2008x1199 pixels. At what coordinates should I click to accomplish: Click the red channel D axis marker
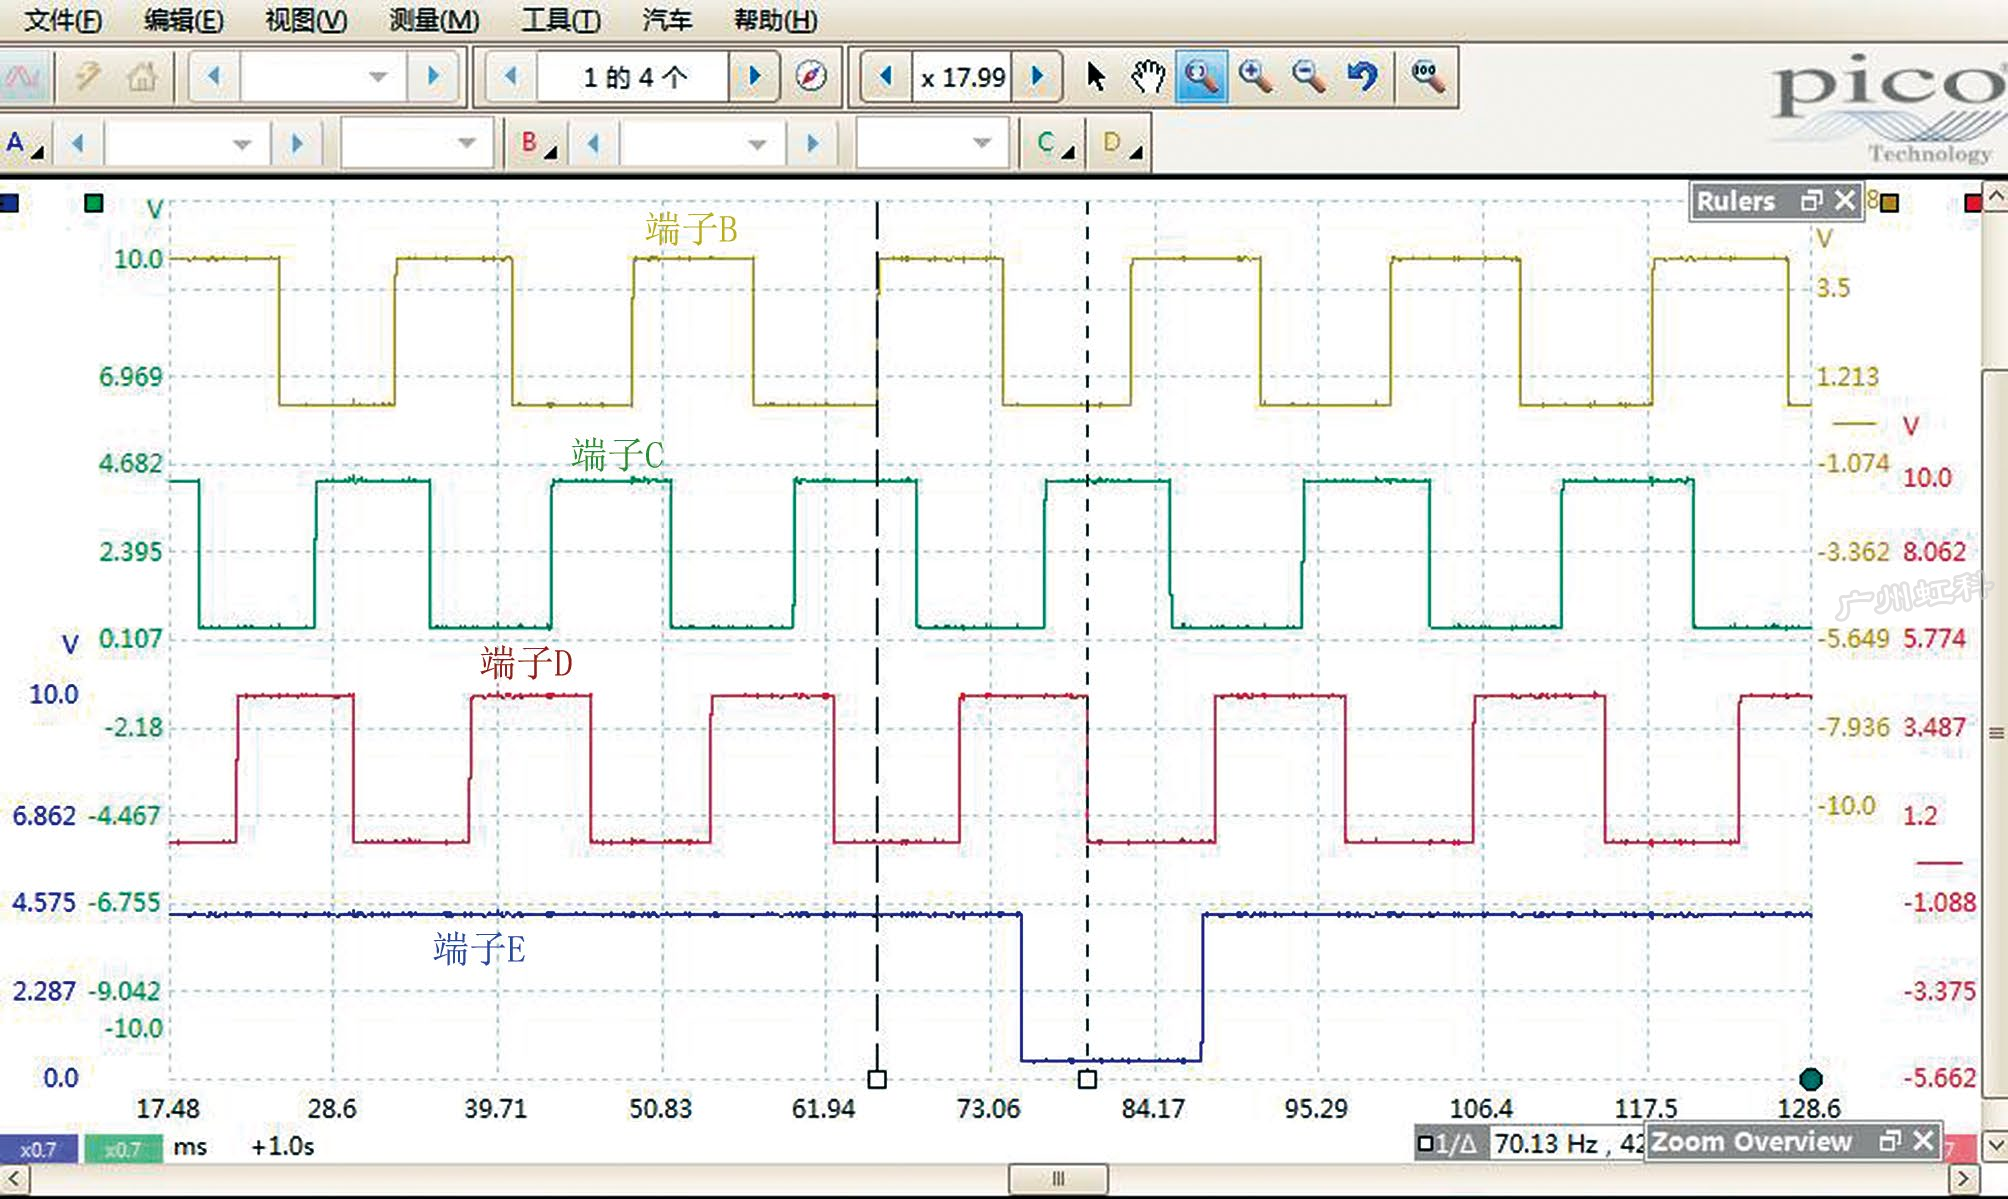1972,203
